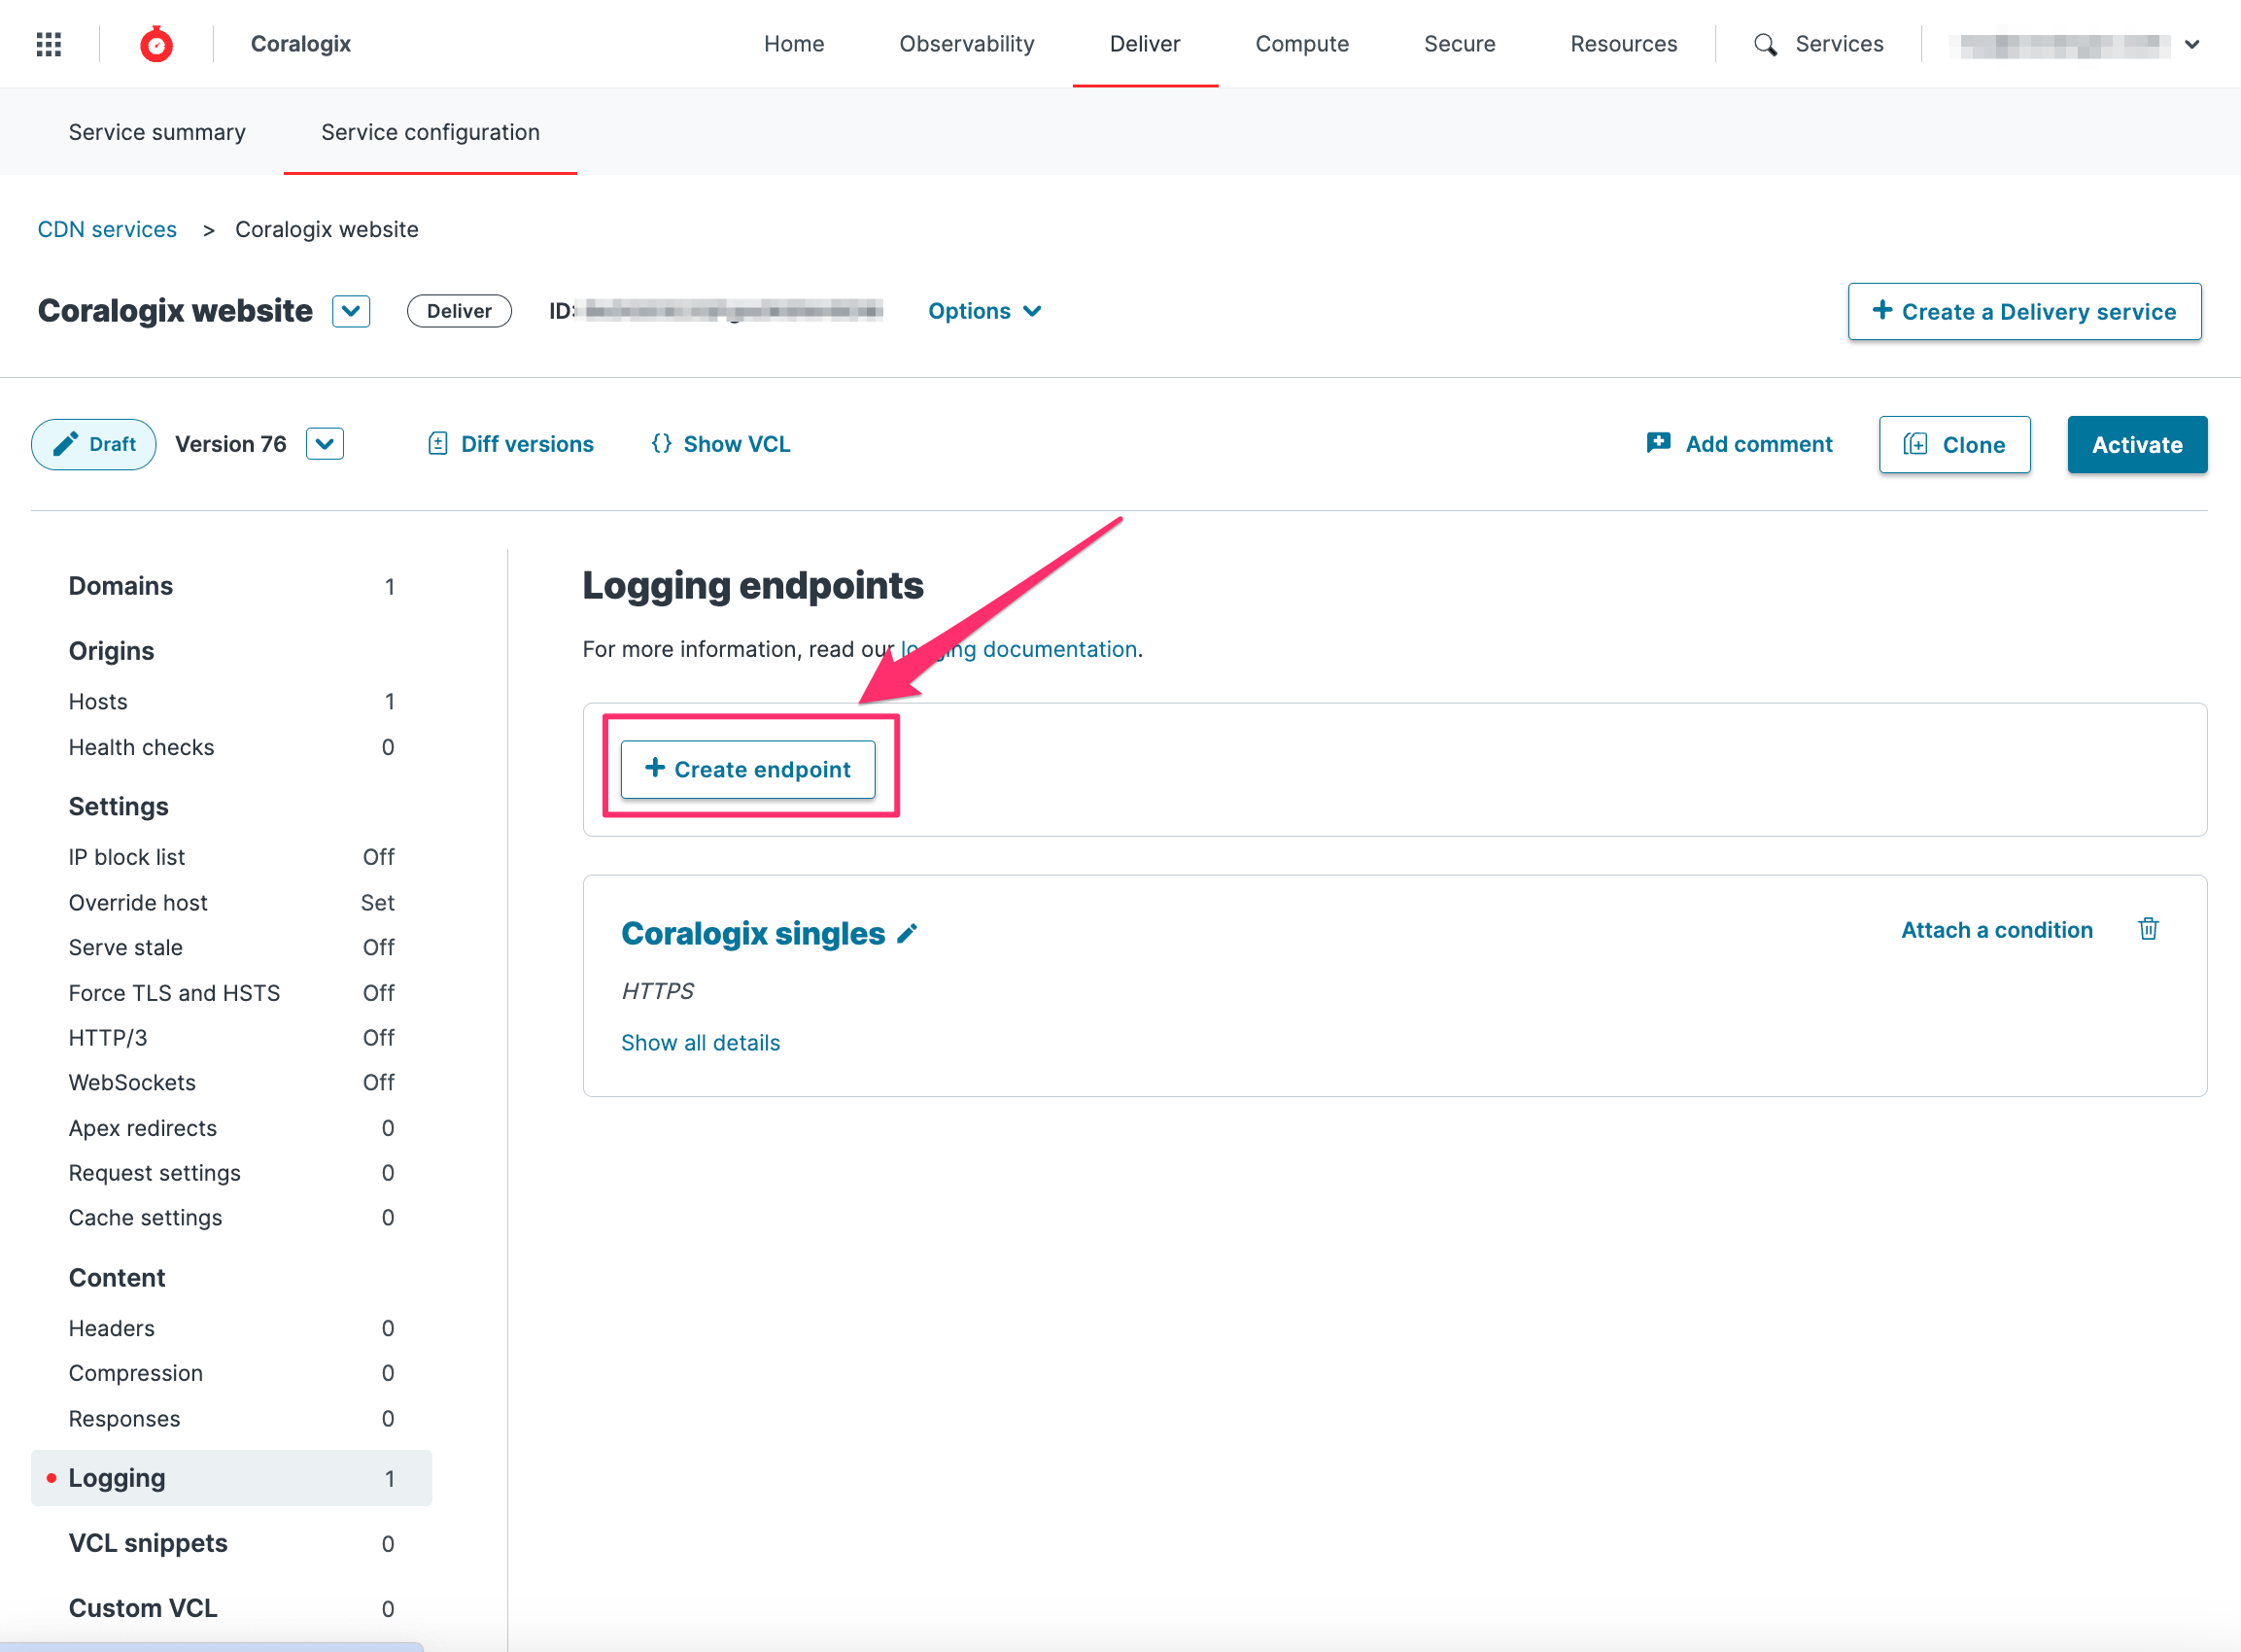
Task: Click the search magnifier icon
Action: (x=1765, y=44)
